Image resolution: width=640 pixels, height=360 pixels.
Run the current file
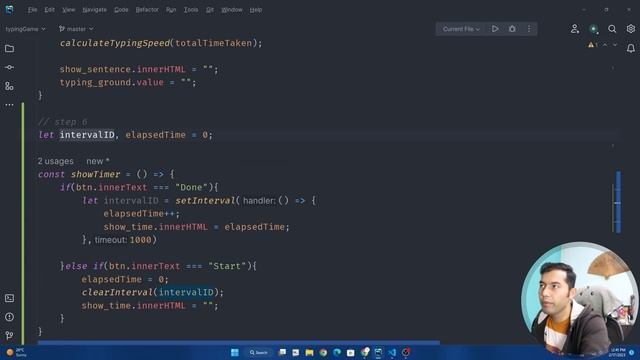click(495, 29)
